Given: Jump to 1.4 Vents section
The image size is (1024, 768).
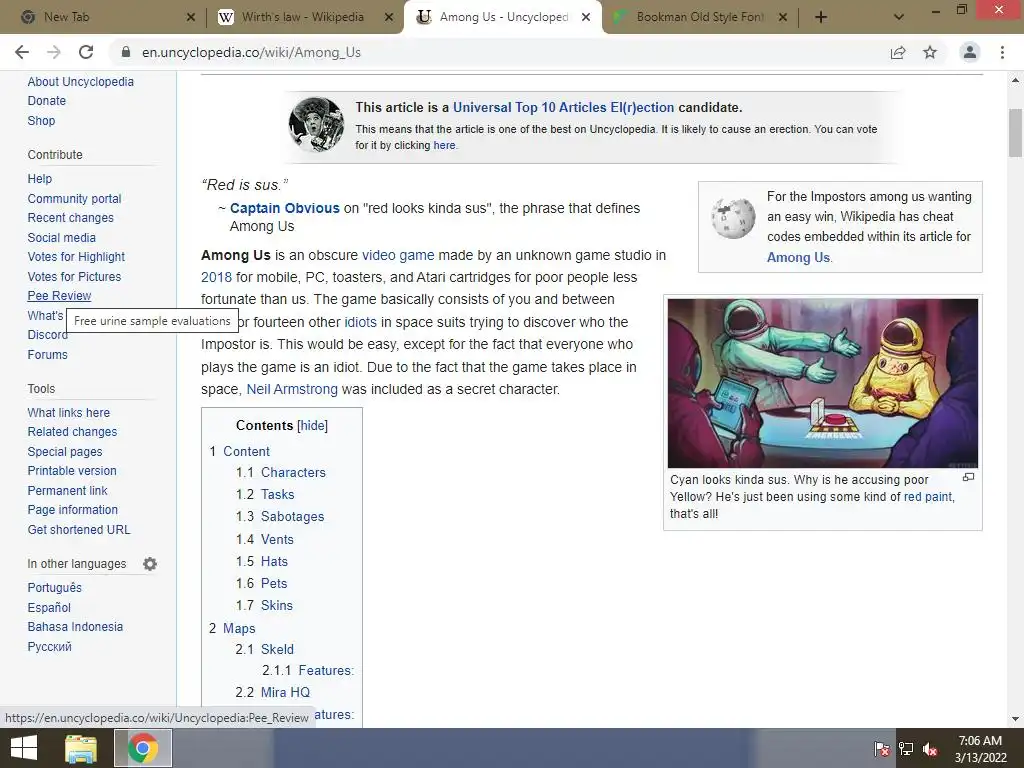Looking at the screenshot, I should coord(277,539).
